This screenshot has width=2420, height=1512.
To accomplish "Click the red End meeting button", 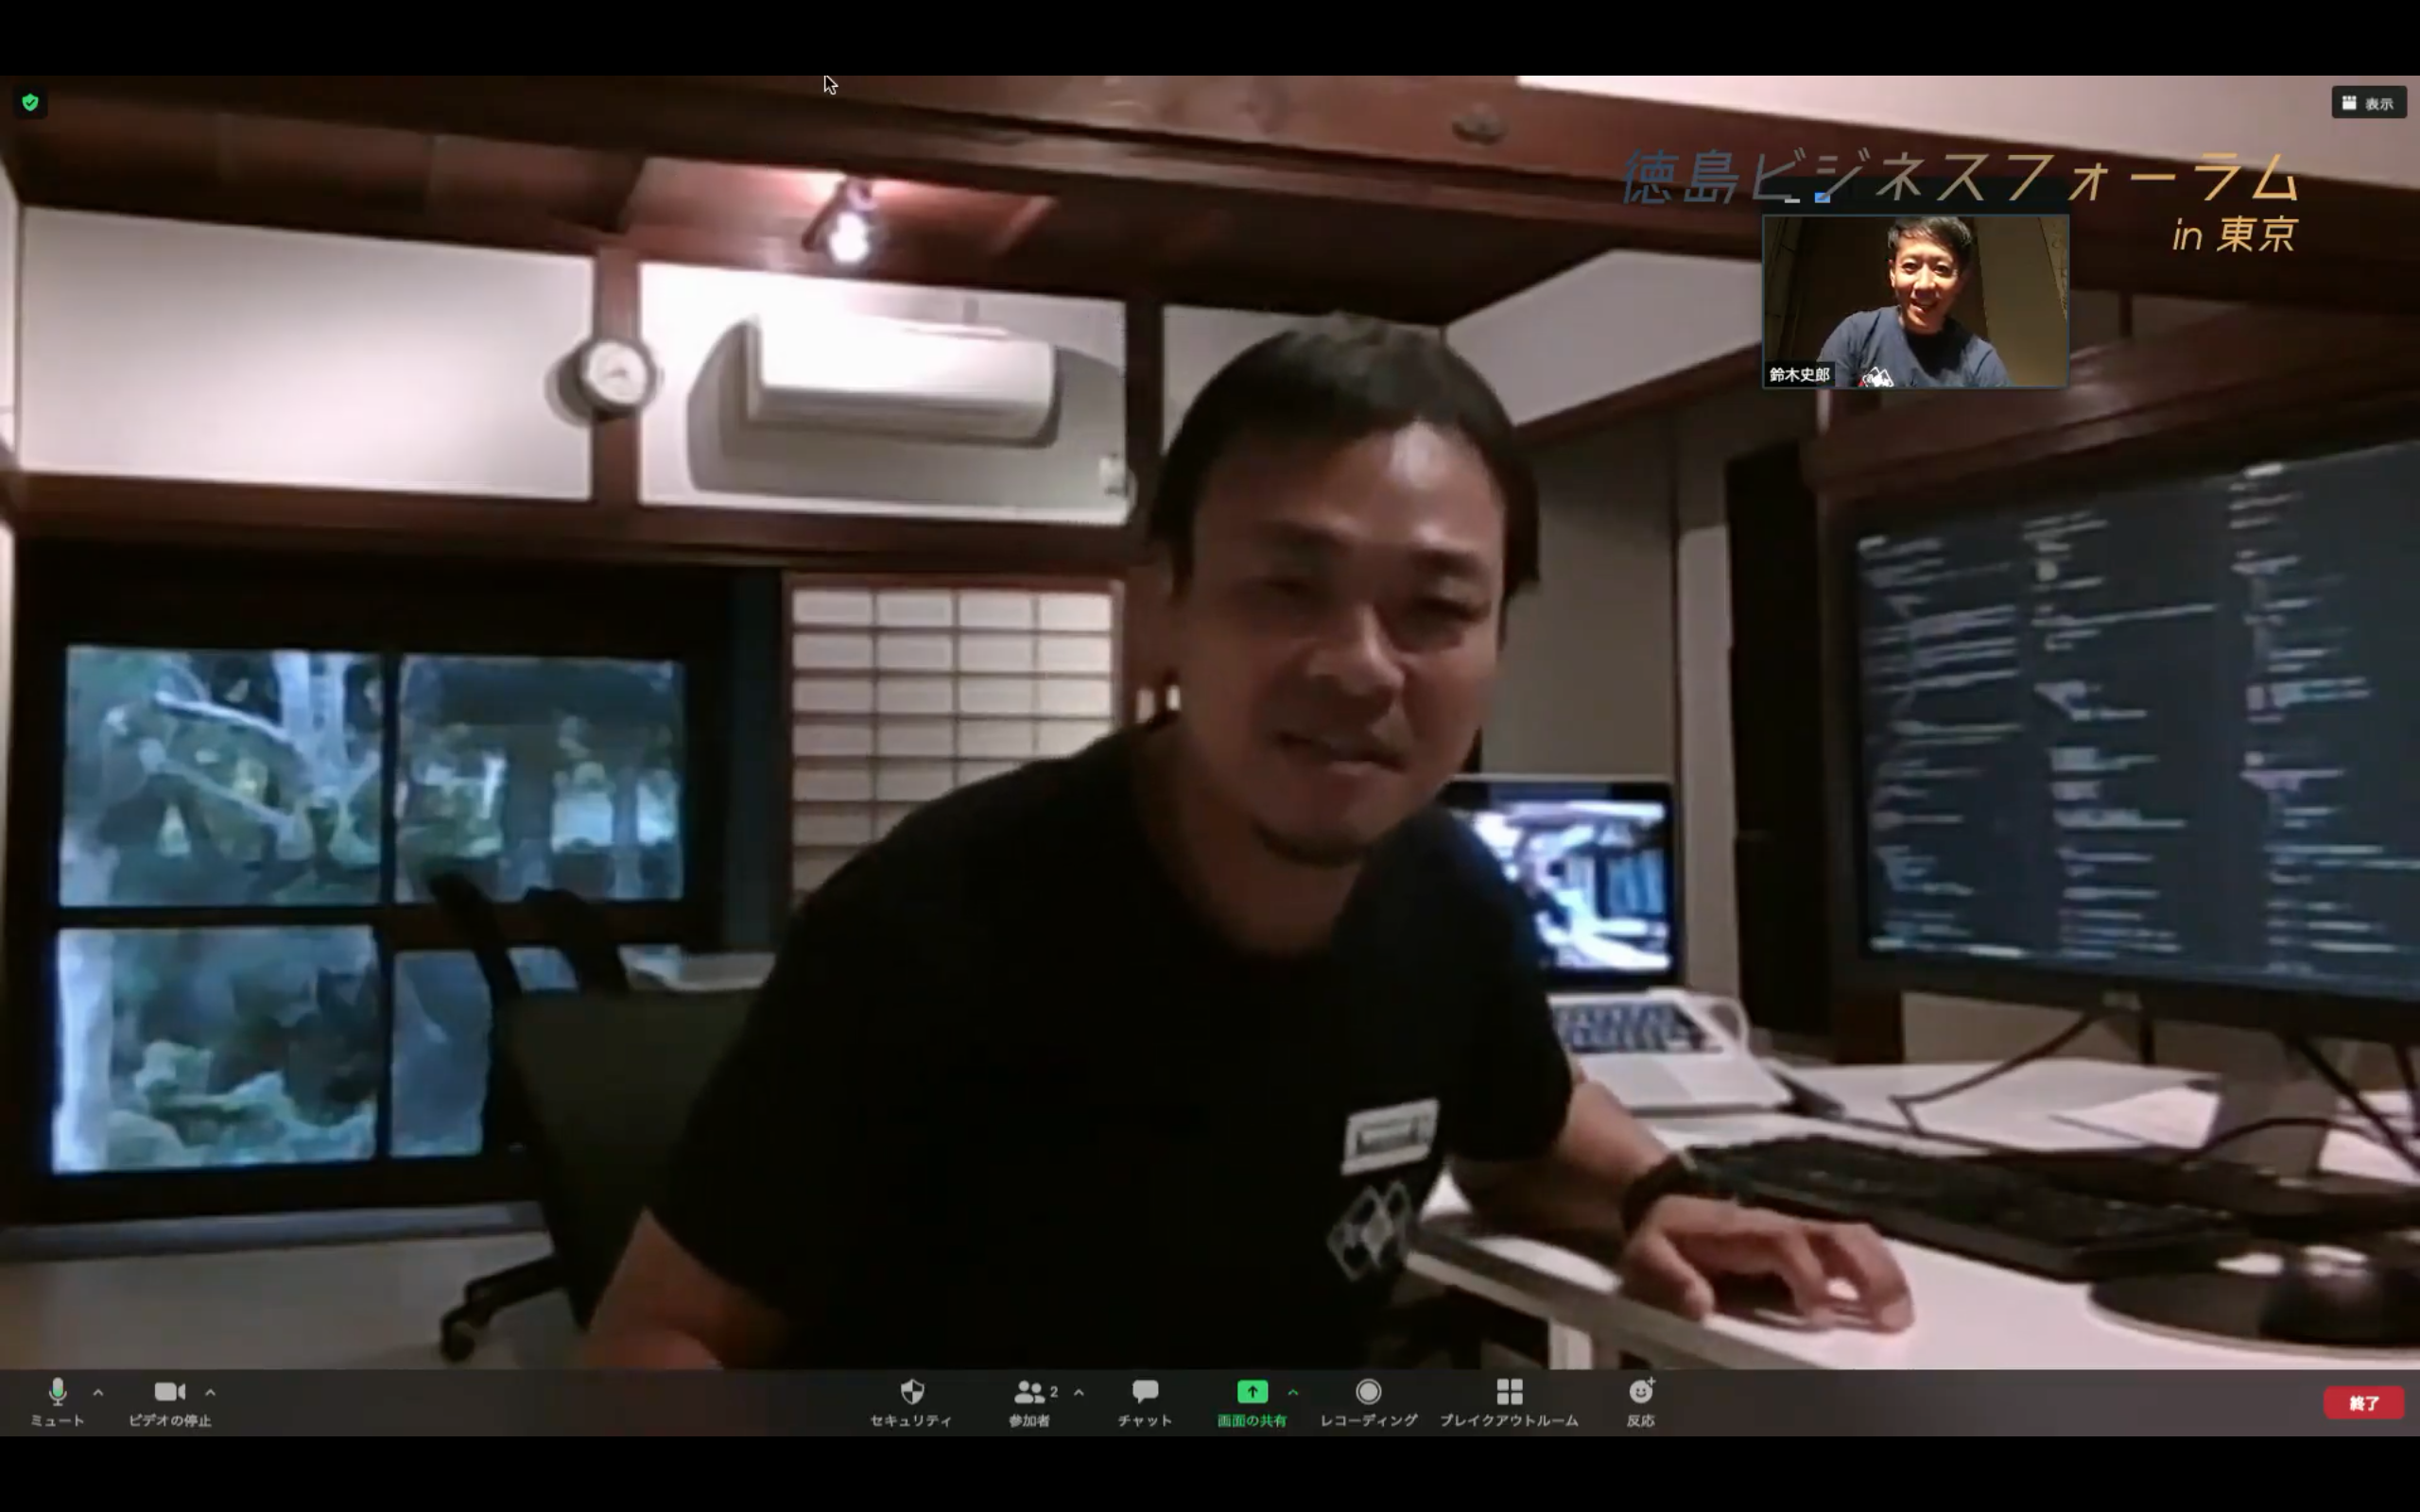I will [2363, 1403].
